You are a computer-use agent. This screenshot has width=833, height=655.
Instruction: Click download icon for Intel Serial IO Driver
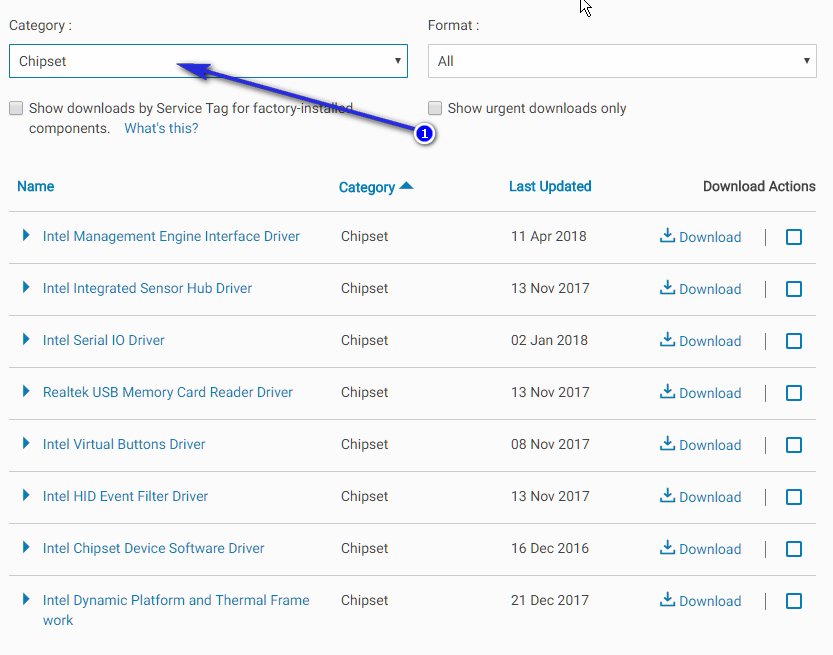pyautogui.click(x=667, y=340)
